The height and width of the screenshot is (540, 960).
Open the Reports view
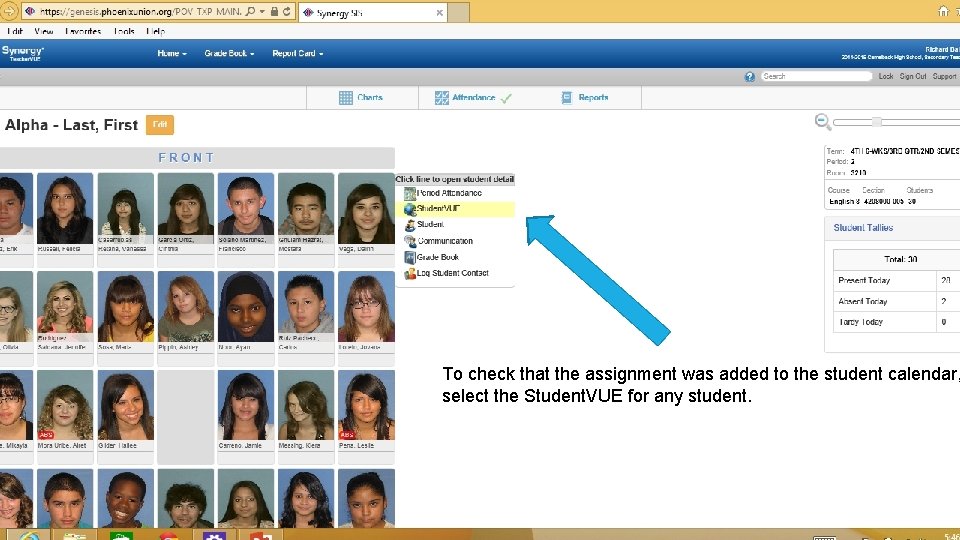[x=585, y=98]
